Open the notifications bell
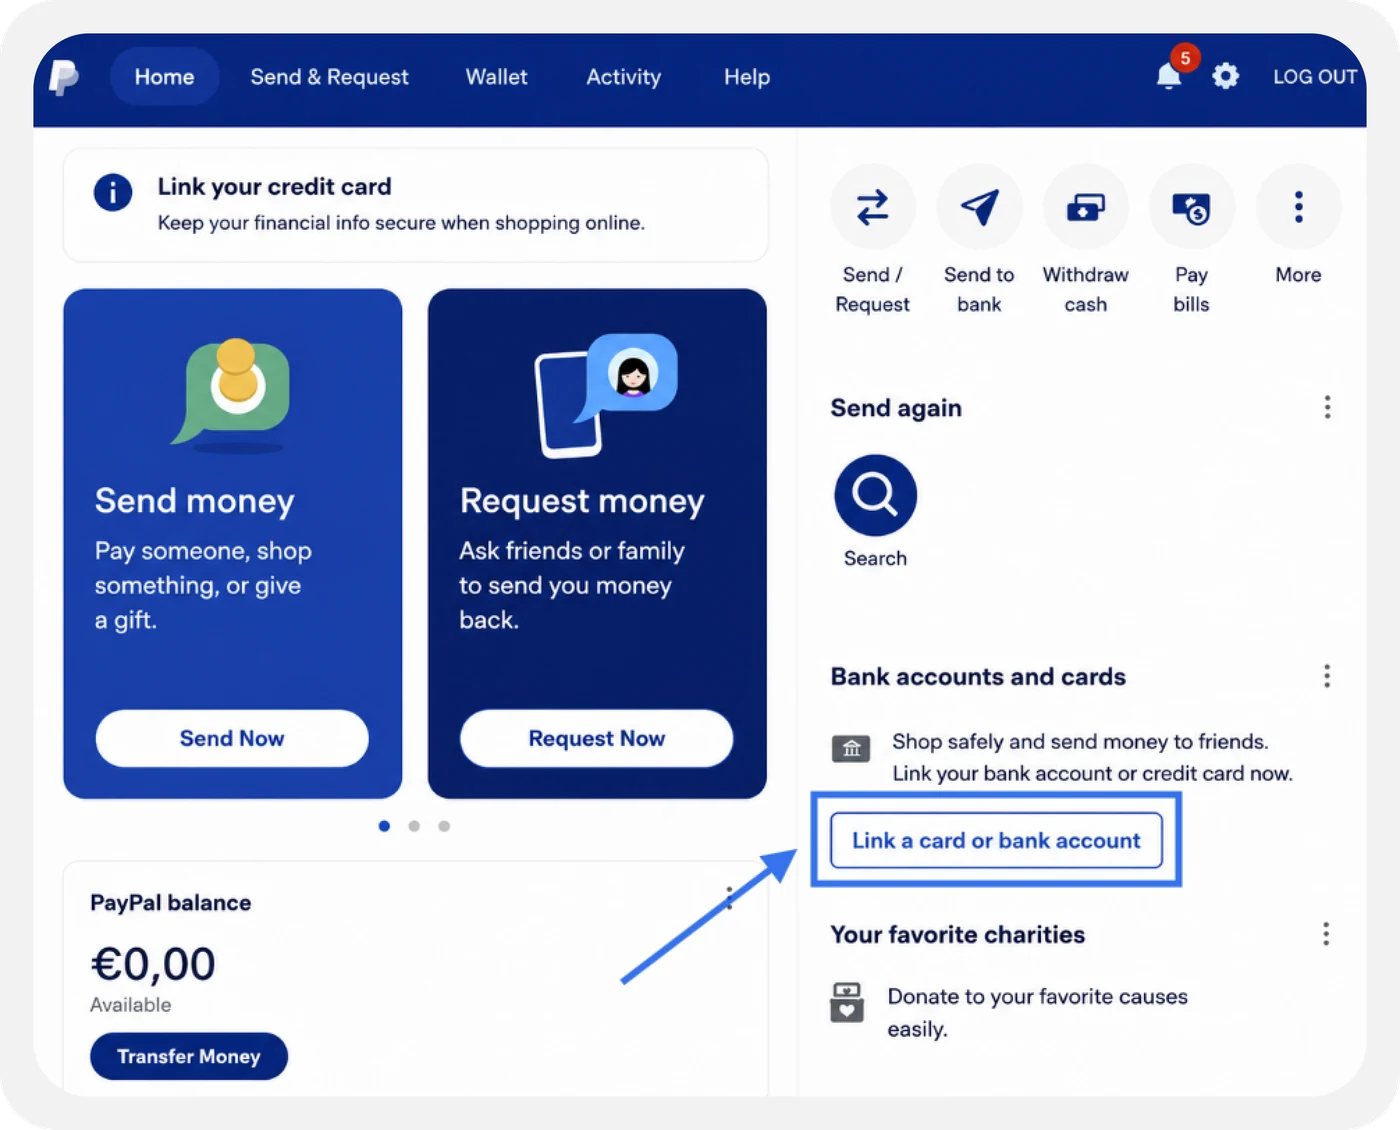This screenshot has width=1400, height=1130. (1169, 76)
